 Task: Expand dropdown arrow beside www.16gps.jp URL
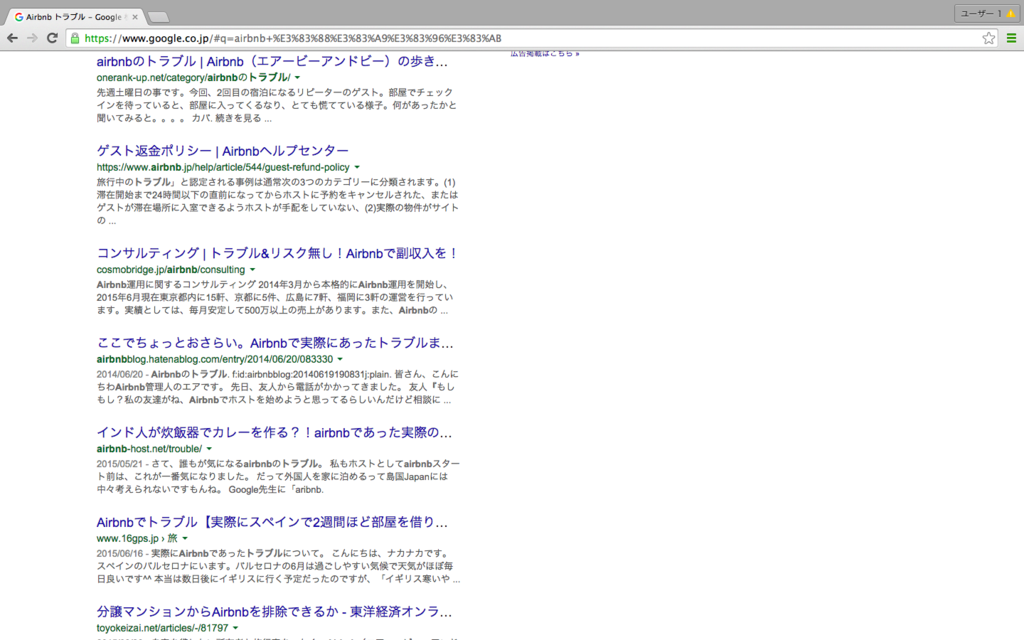(185, 538)
